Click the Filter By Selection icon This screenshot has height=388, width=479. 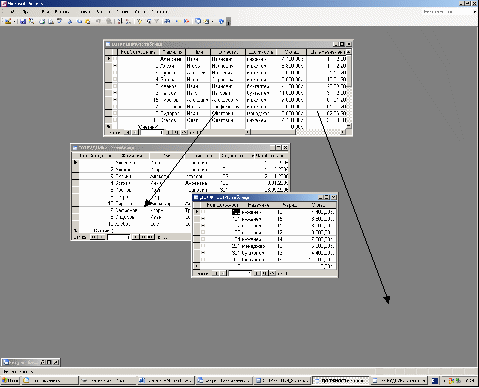(x=139, y=21)
